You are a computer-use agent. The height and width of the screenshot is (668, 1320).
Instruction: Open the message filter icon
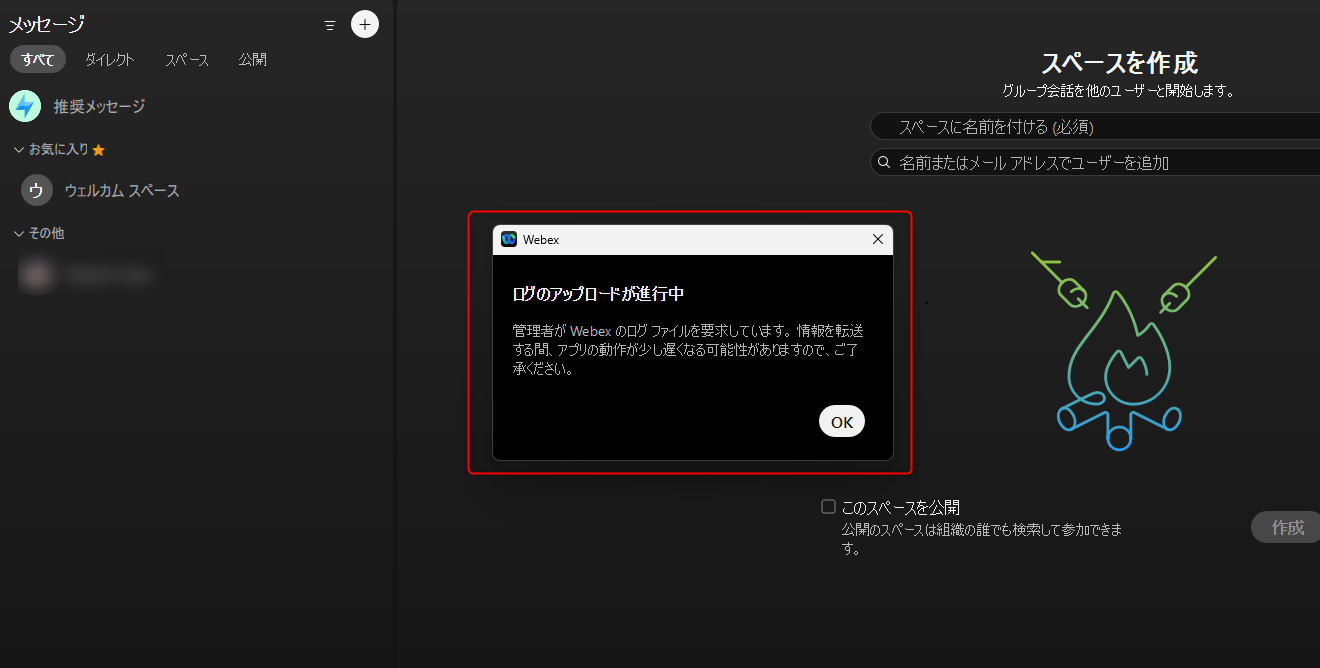(330, 26)
